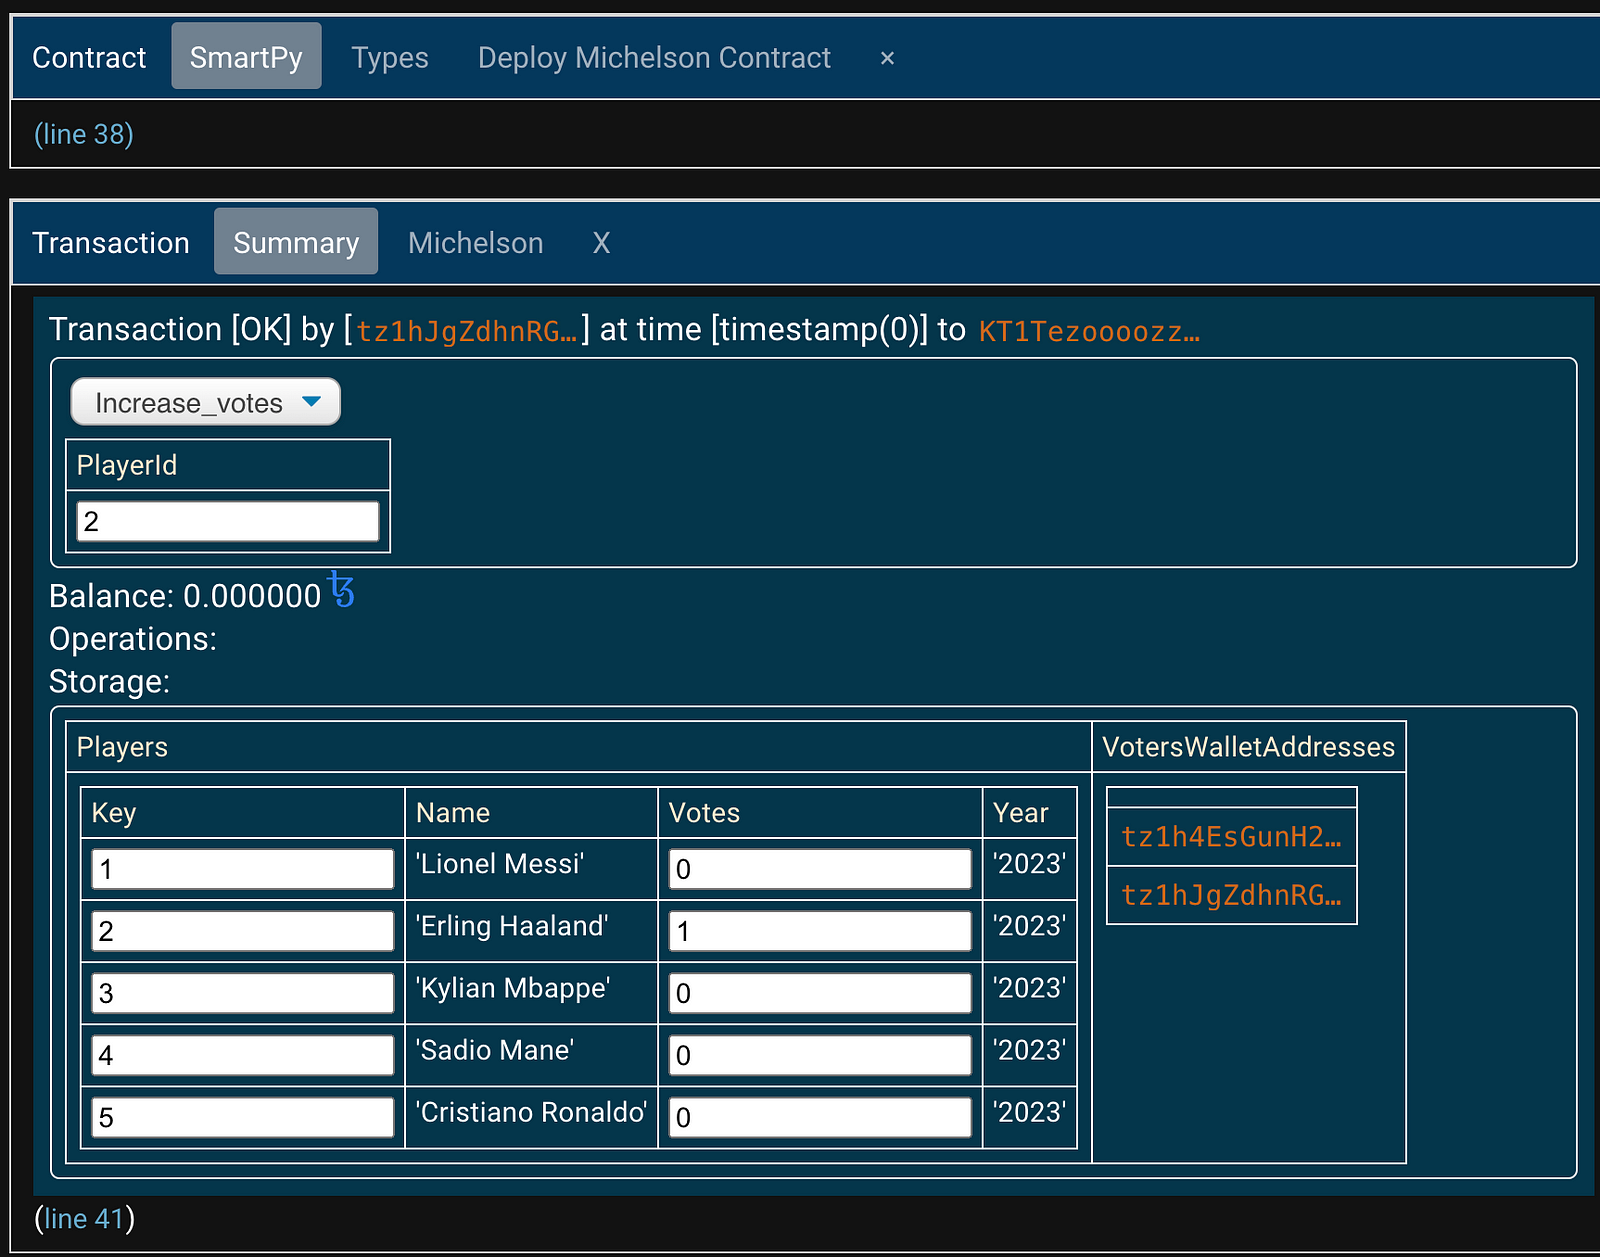The width and height of the screenshot is (1600, 1257).
Task: Open Deploy Michelson Contract tab
Action: (654, 58)
